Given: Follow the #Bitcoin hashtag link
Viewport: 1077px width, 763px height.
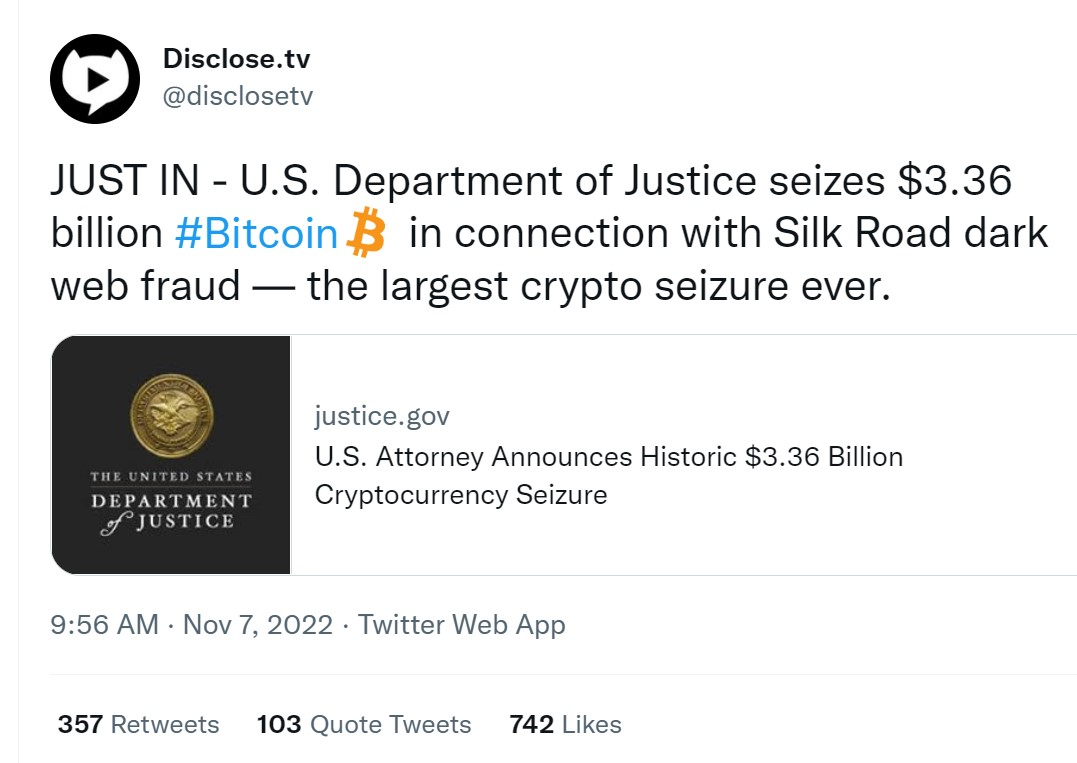Looking at the screenshot, I should (256, 233).
